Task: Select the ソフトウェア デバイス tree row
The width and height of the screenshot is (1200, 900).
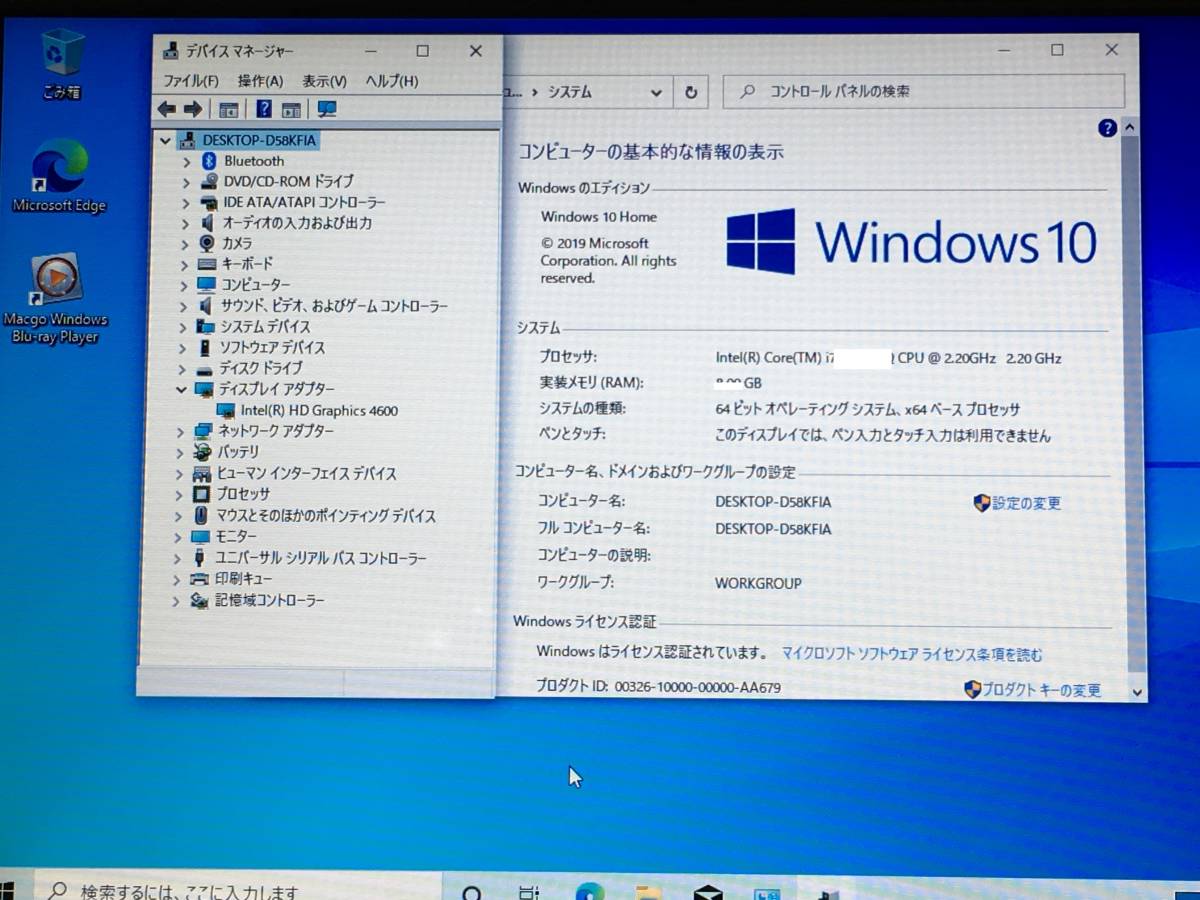Action: (272, 348)
